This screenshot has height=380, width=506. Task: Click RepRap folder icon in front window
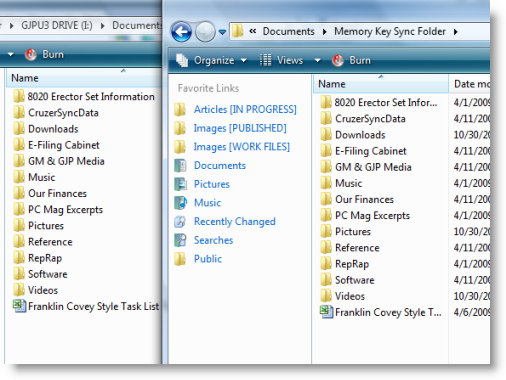[326, 264]
